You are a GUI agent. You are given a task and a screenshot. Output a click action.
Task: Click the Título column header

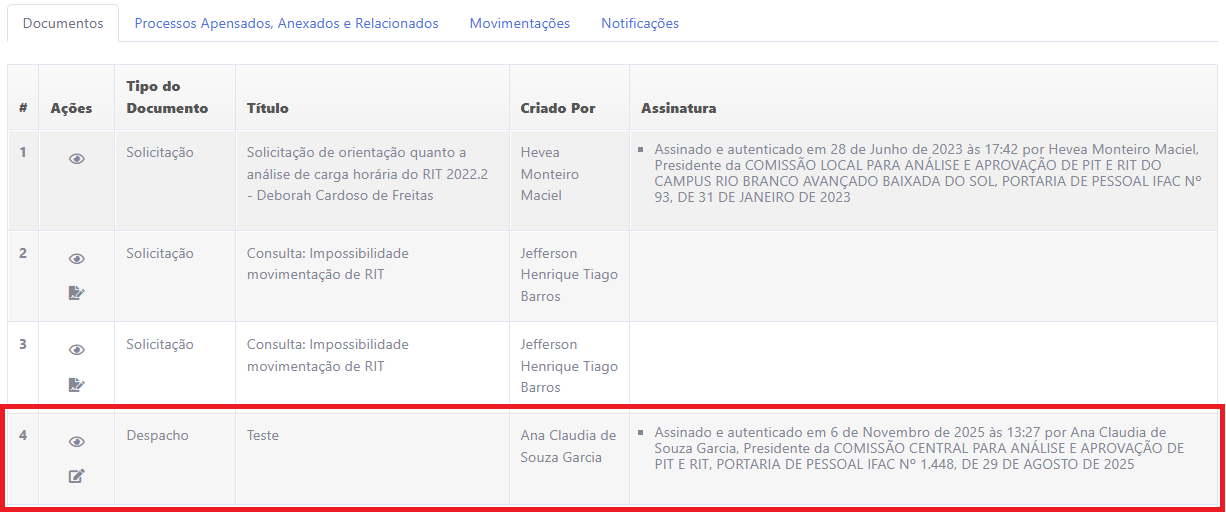click(267, 108)
